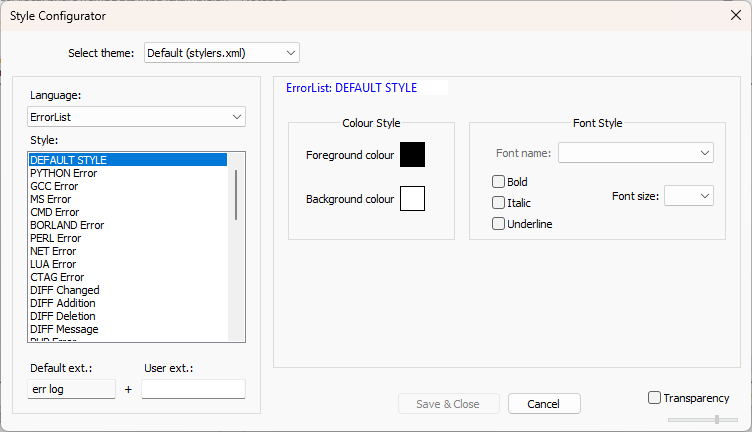The height and width of the screenshot is (432, 752).
Task: Open the Language dropdown showing ErrorList
Action: (x=136, y=117)
